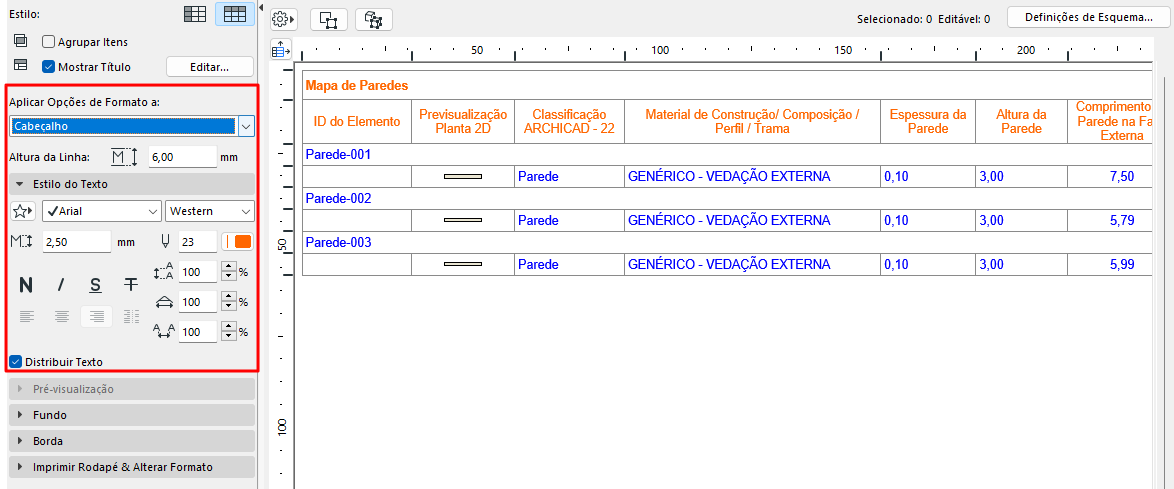Image resolution: width=1174 pixels, height=489 pixels.
Task: Adjust the character spacing percent stepper
Action: point(230,332)
